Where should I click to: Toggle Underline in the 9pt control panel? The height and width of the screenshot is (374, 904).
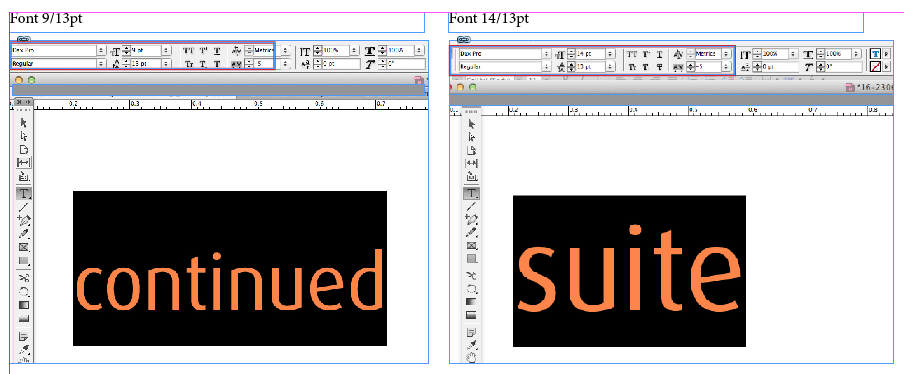click(x=217, y=51)
